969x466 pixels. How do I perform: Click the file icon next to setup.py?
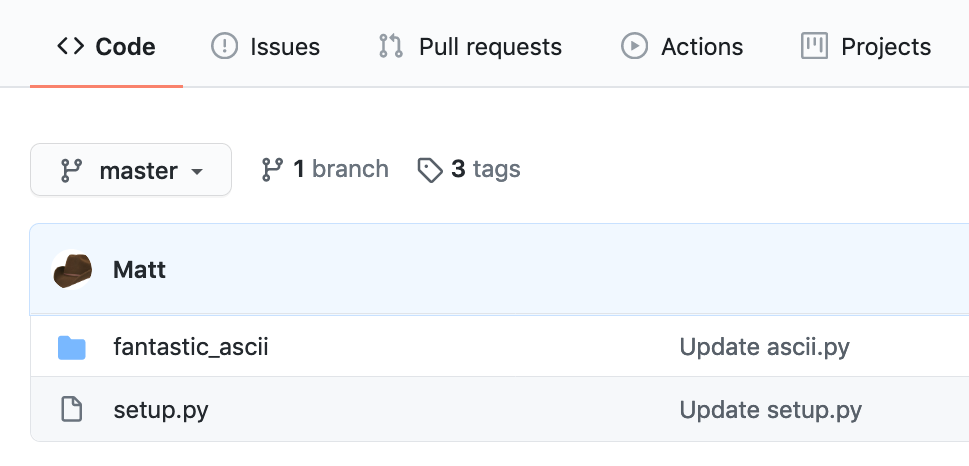(x=71, y=409)
